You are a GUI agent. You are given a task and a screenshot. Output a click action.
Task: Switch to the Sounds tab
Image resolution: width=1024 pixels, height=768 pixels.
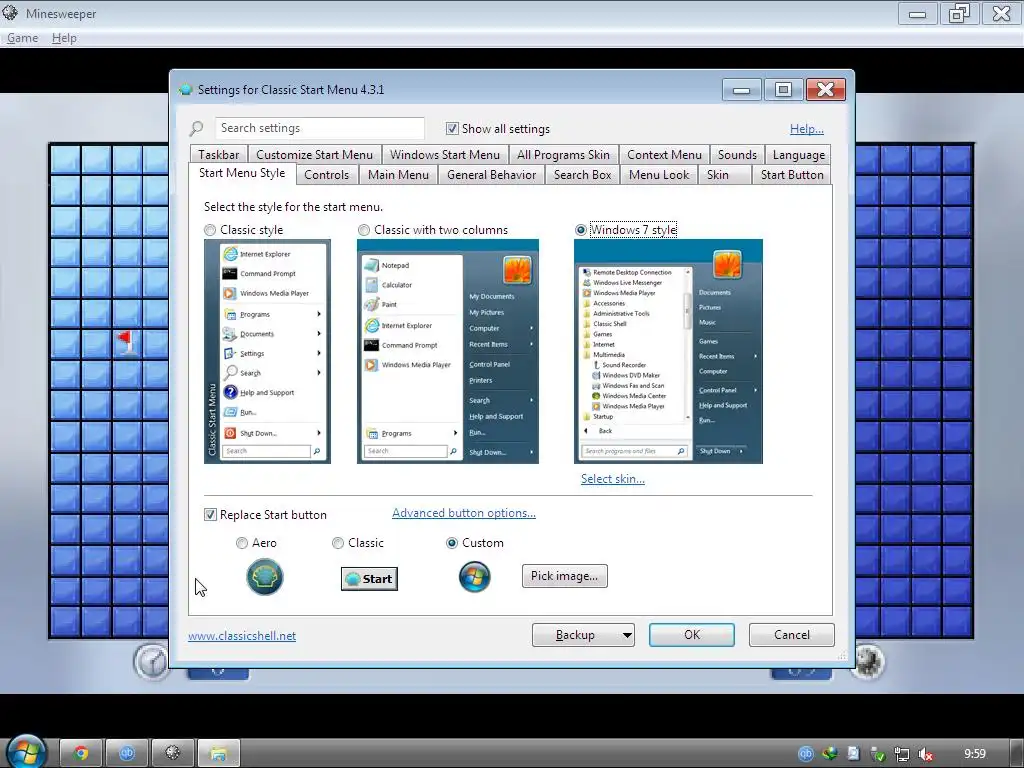tap(737, 155)
